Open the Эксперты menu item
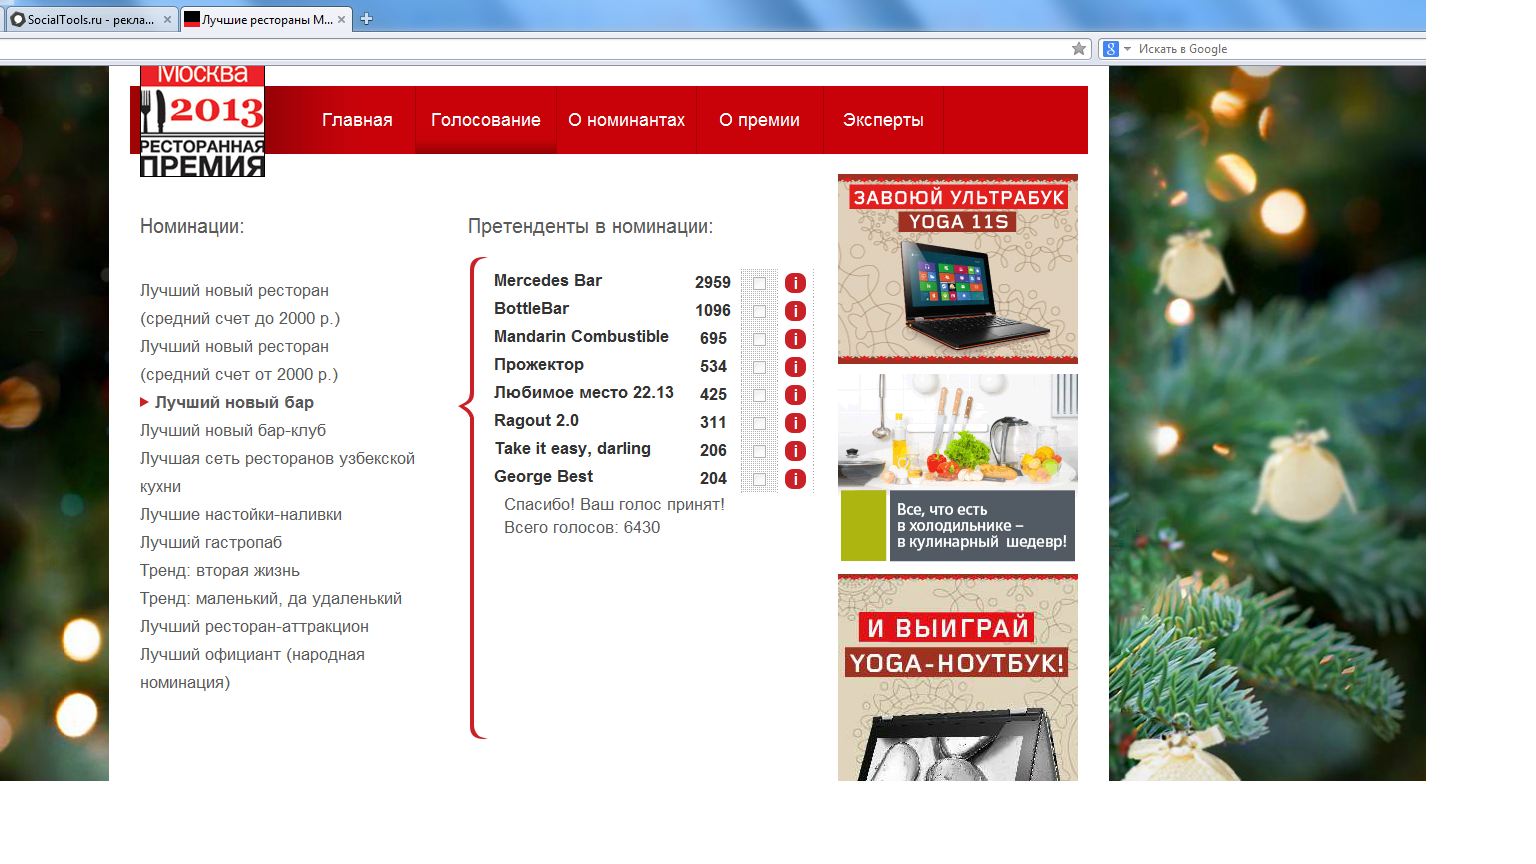The width and height of the screenshot is (1536, 864). [883, 120]
